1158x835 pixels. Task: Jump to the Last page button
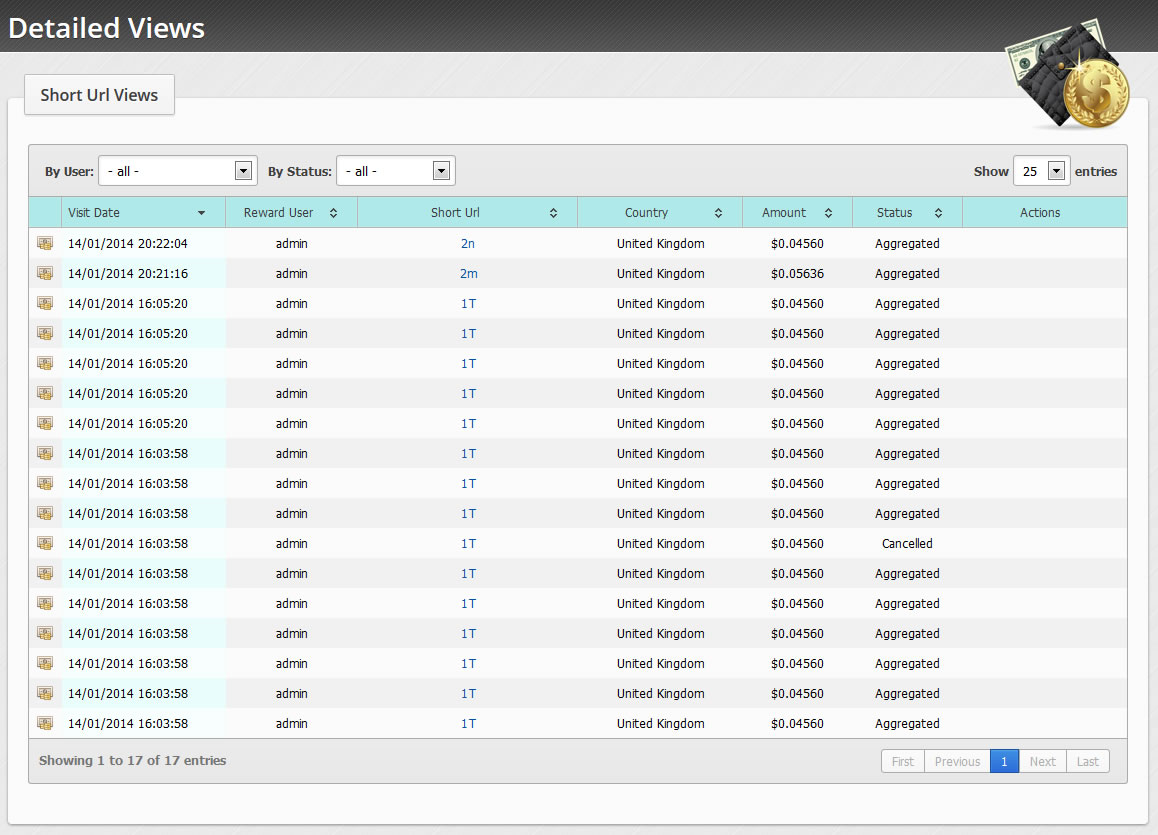pos(1087,761)
